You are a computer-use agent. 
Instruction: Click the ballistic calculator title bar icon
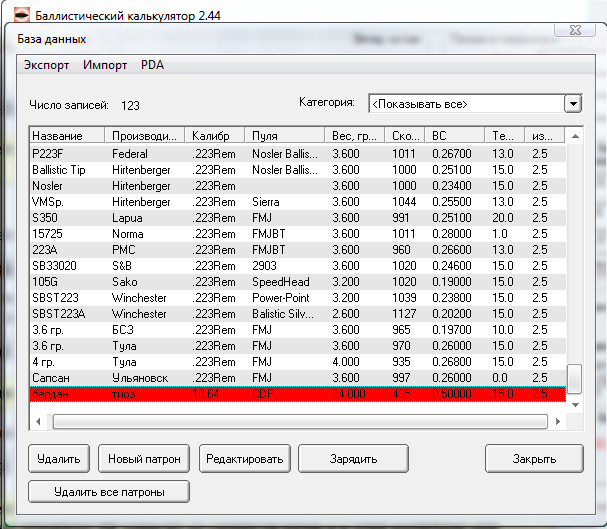17,15
